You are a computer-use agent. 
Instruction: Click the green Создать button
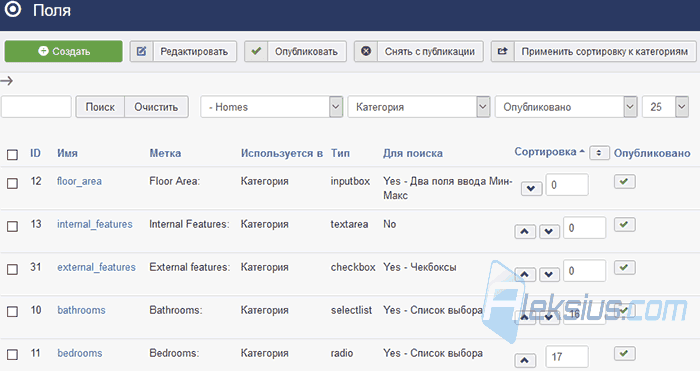(x=63, y=51)
